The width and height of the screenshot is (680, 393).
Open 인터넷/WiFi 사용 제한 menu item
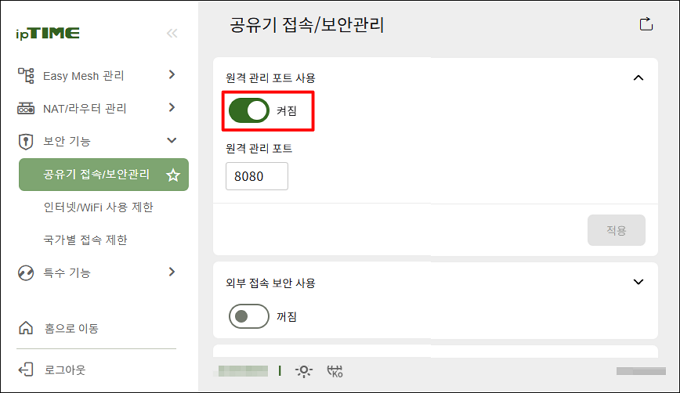[98, 207]
